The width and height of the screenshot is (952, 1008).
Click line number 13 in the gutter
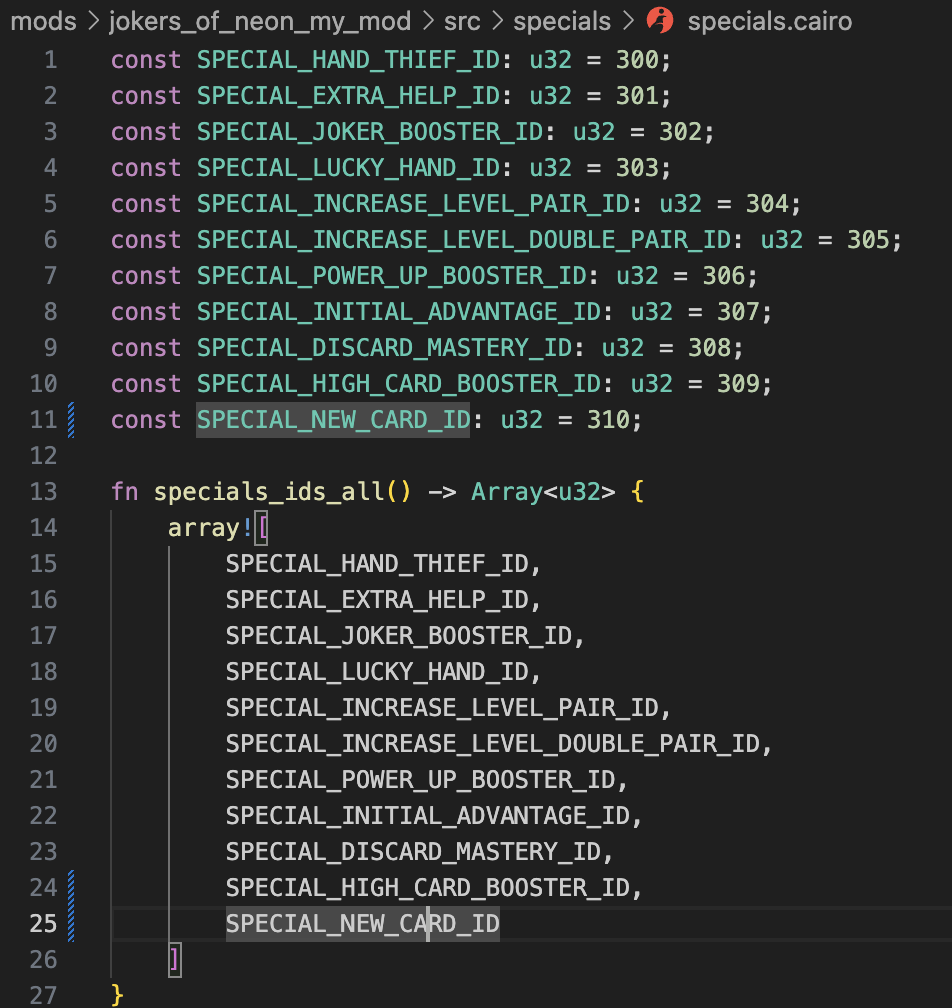(x=44, y=492)
